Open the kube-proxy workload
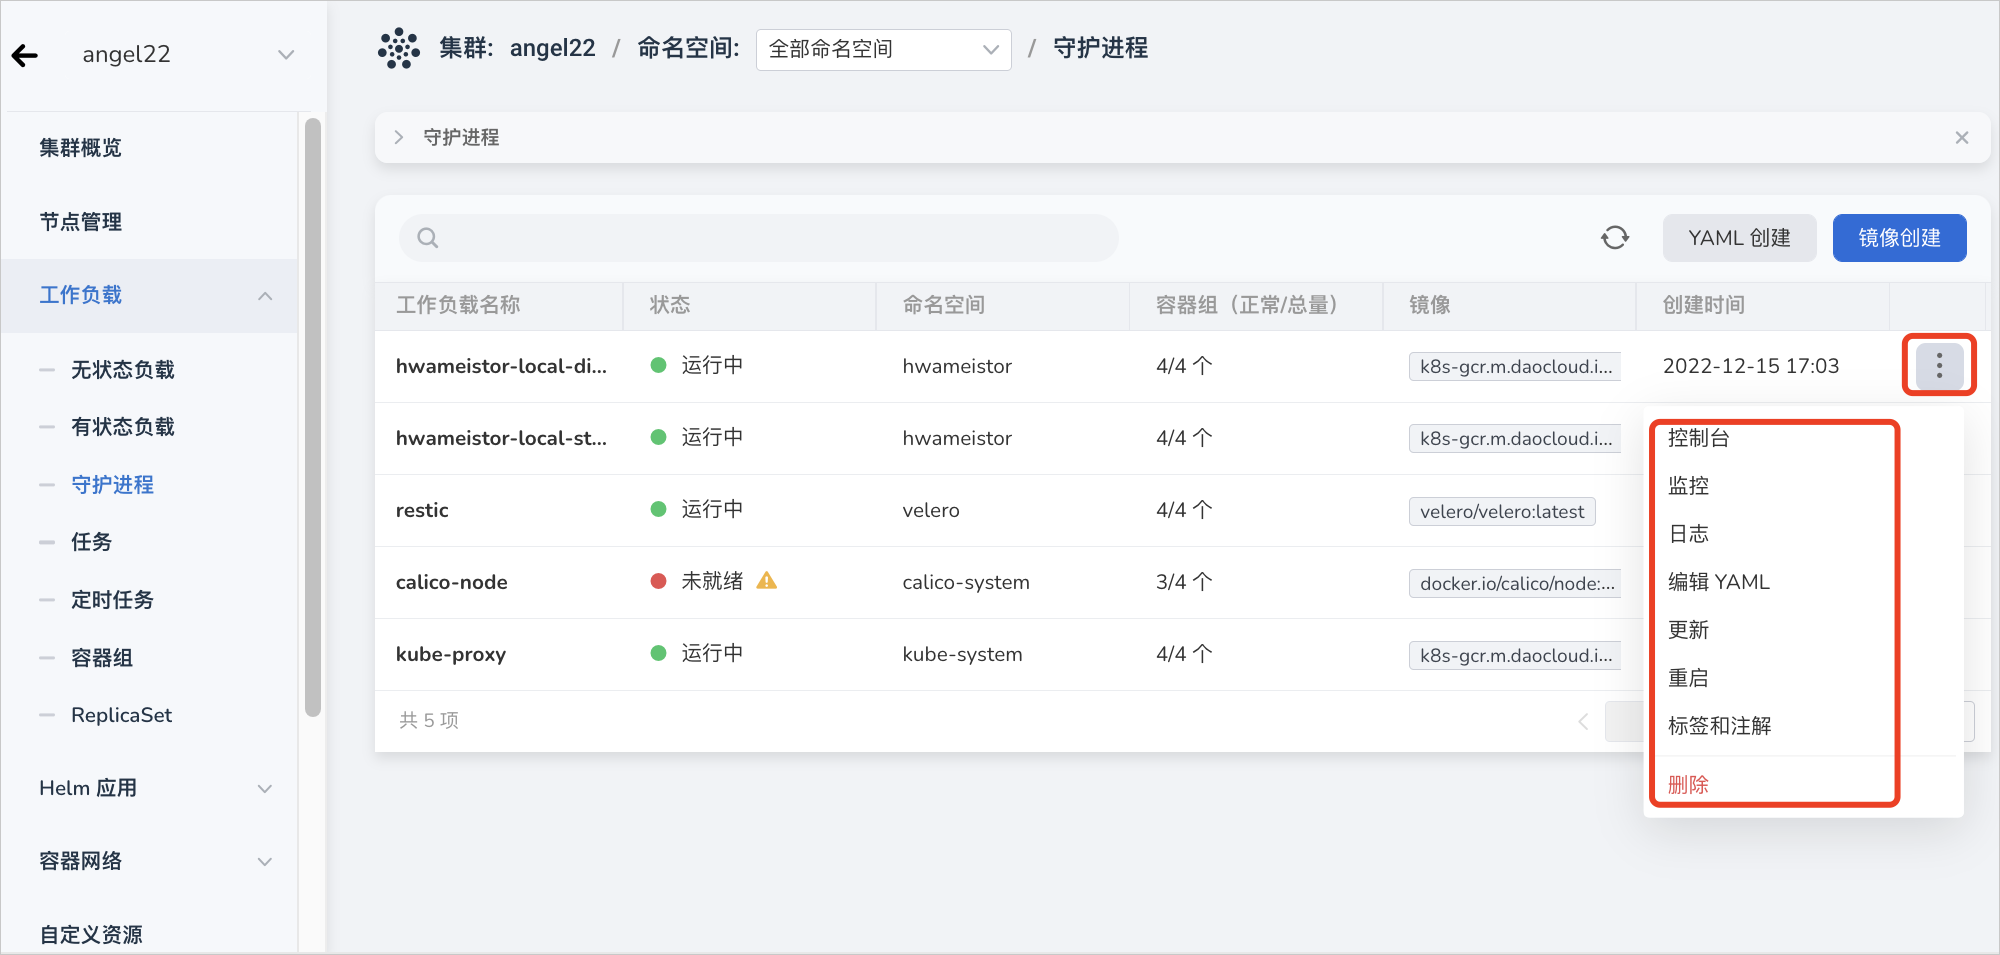This screenshot has height=955, width=2000. click(450, 654)
